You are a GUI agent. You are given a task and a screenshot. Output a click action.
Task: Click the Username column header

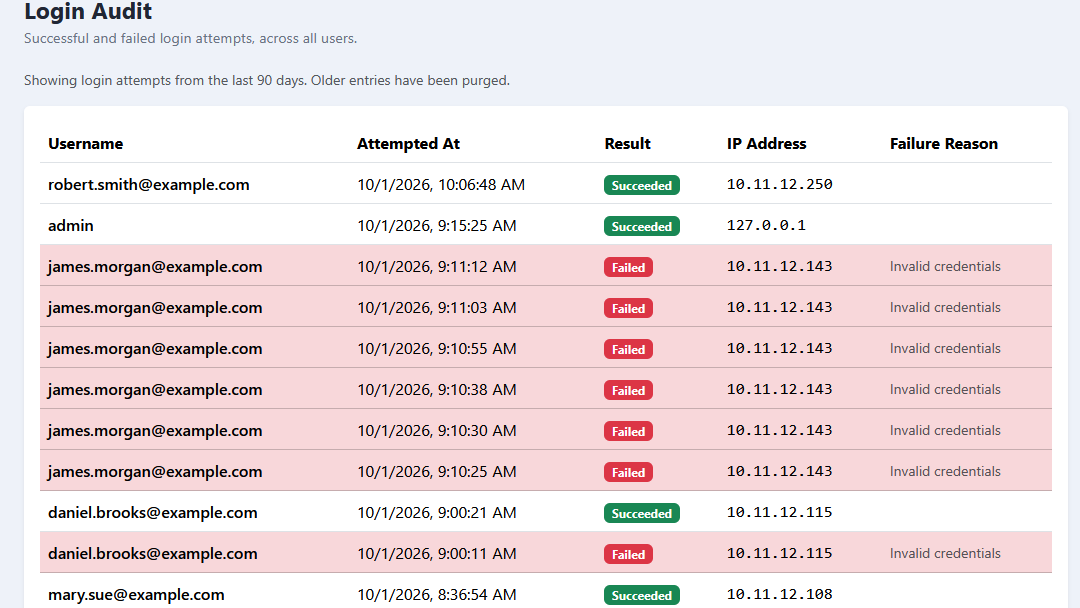pyautogui.click(x=85, y=144)
